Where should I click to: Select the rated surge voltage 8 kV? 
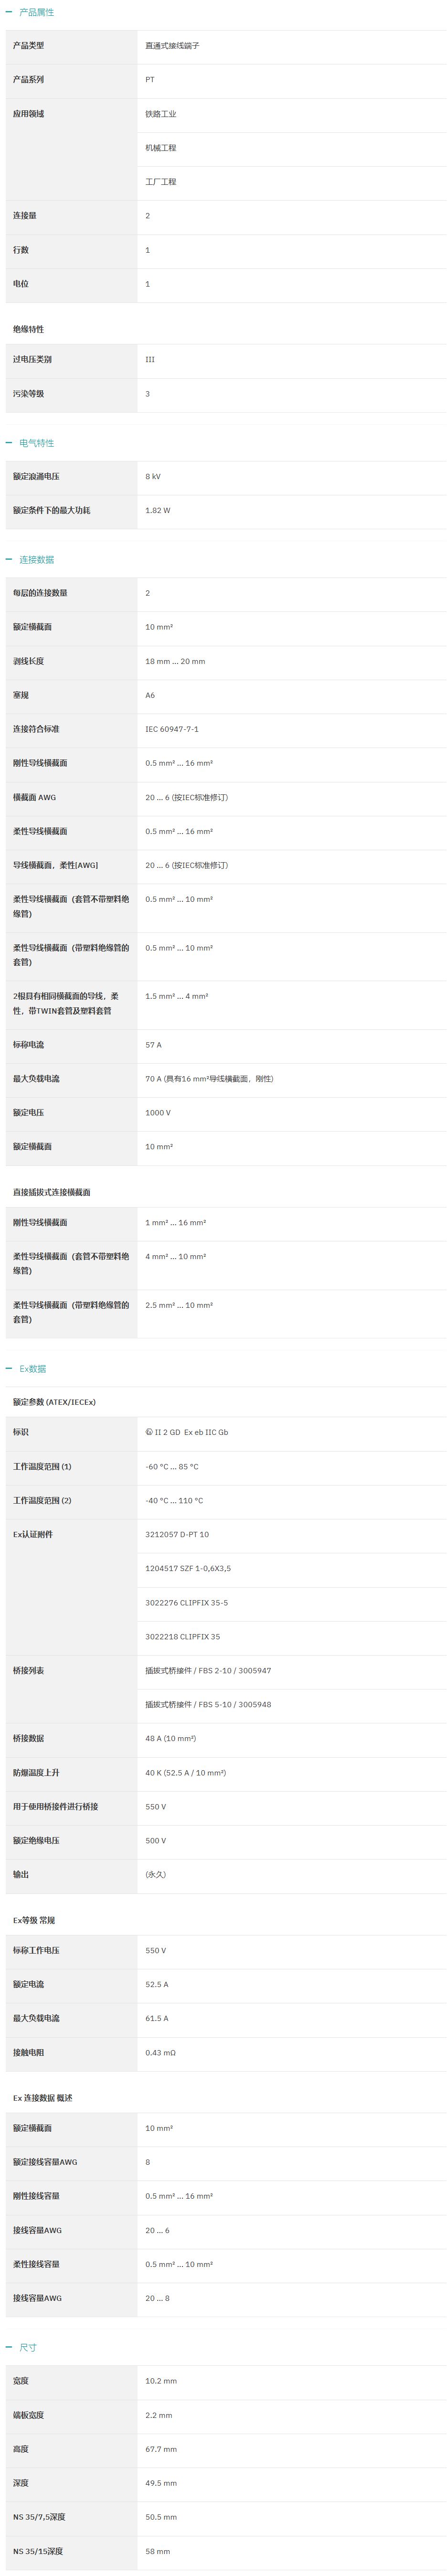(x=153, y=477)
